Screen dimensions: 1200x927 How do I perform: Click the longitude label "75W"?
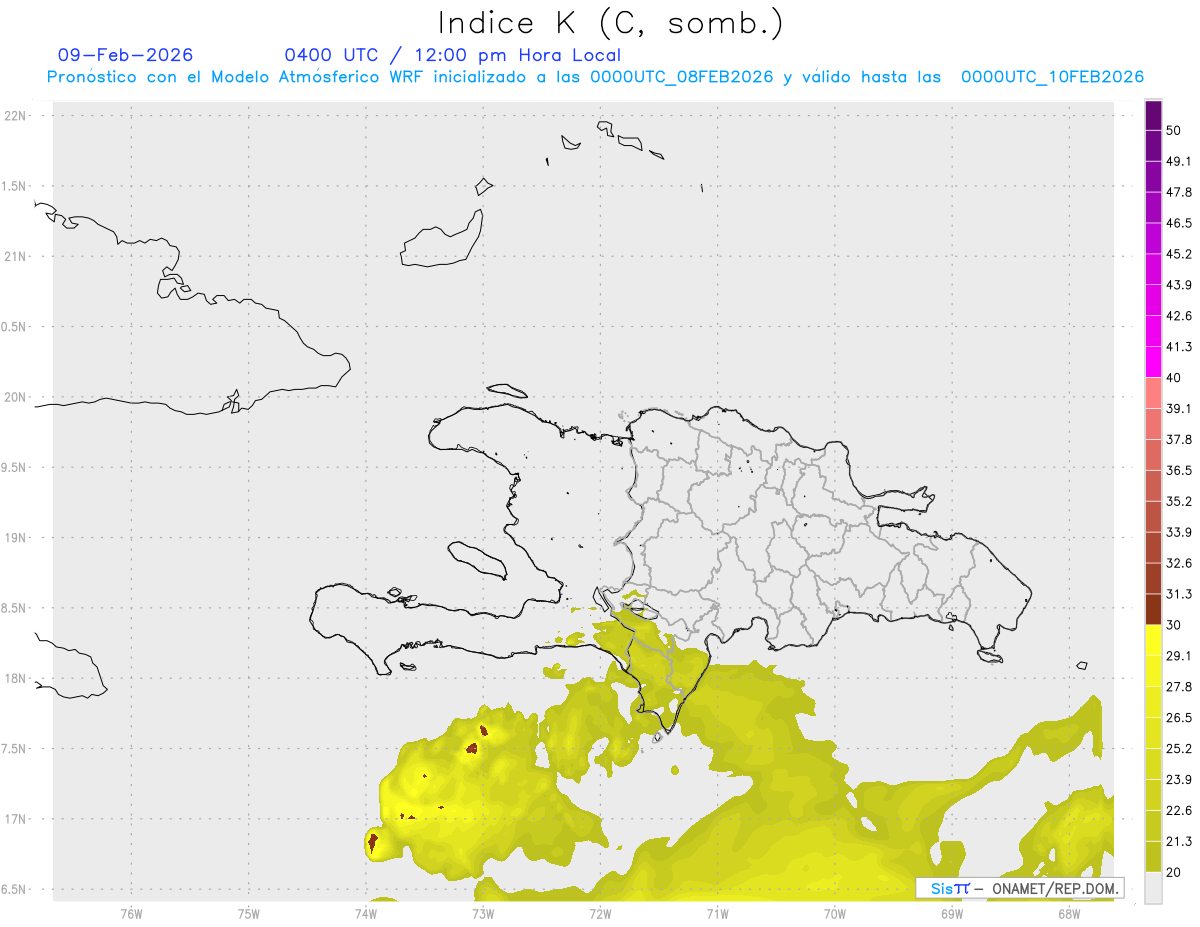coord(248,914)
